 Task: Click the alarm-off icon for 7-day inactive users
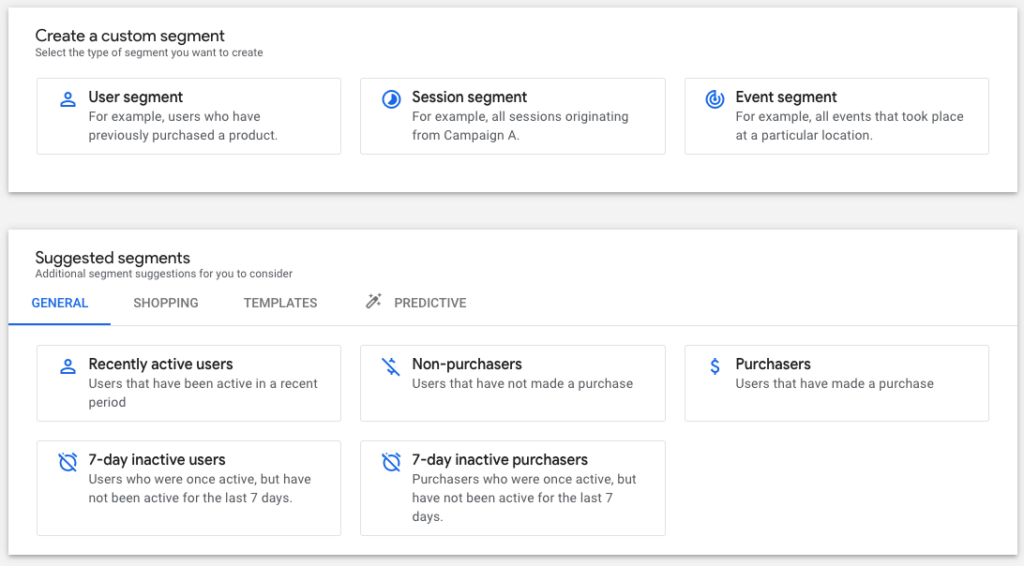(x=68, y=462)
